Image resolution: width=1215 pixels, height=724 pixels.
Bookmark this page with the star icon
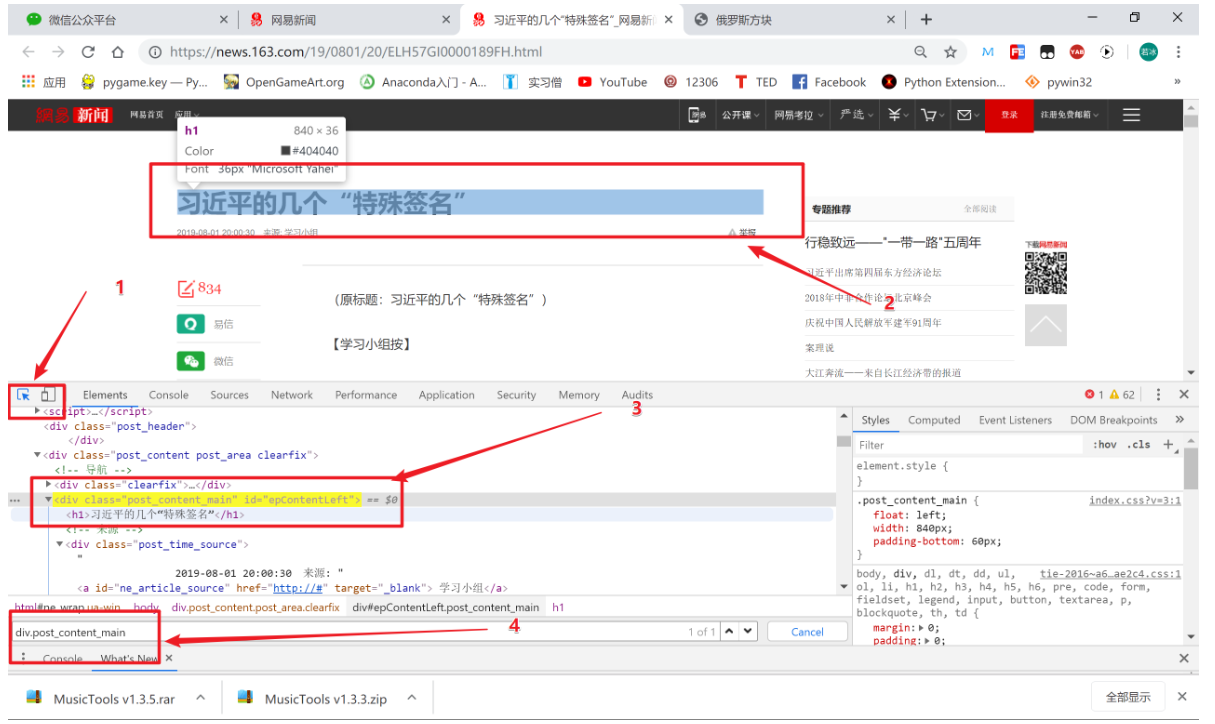pos(950,52)
